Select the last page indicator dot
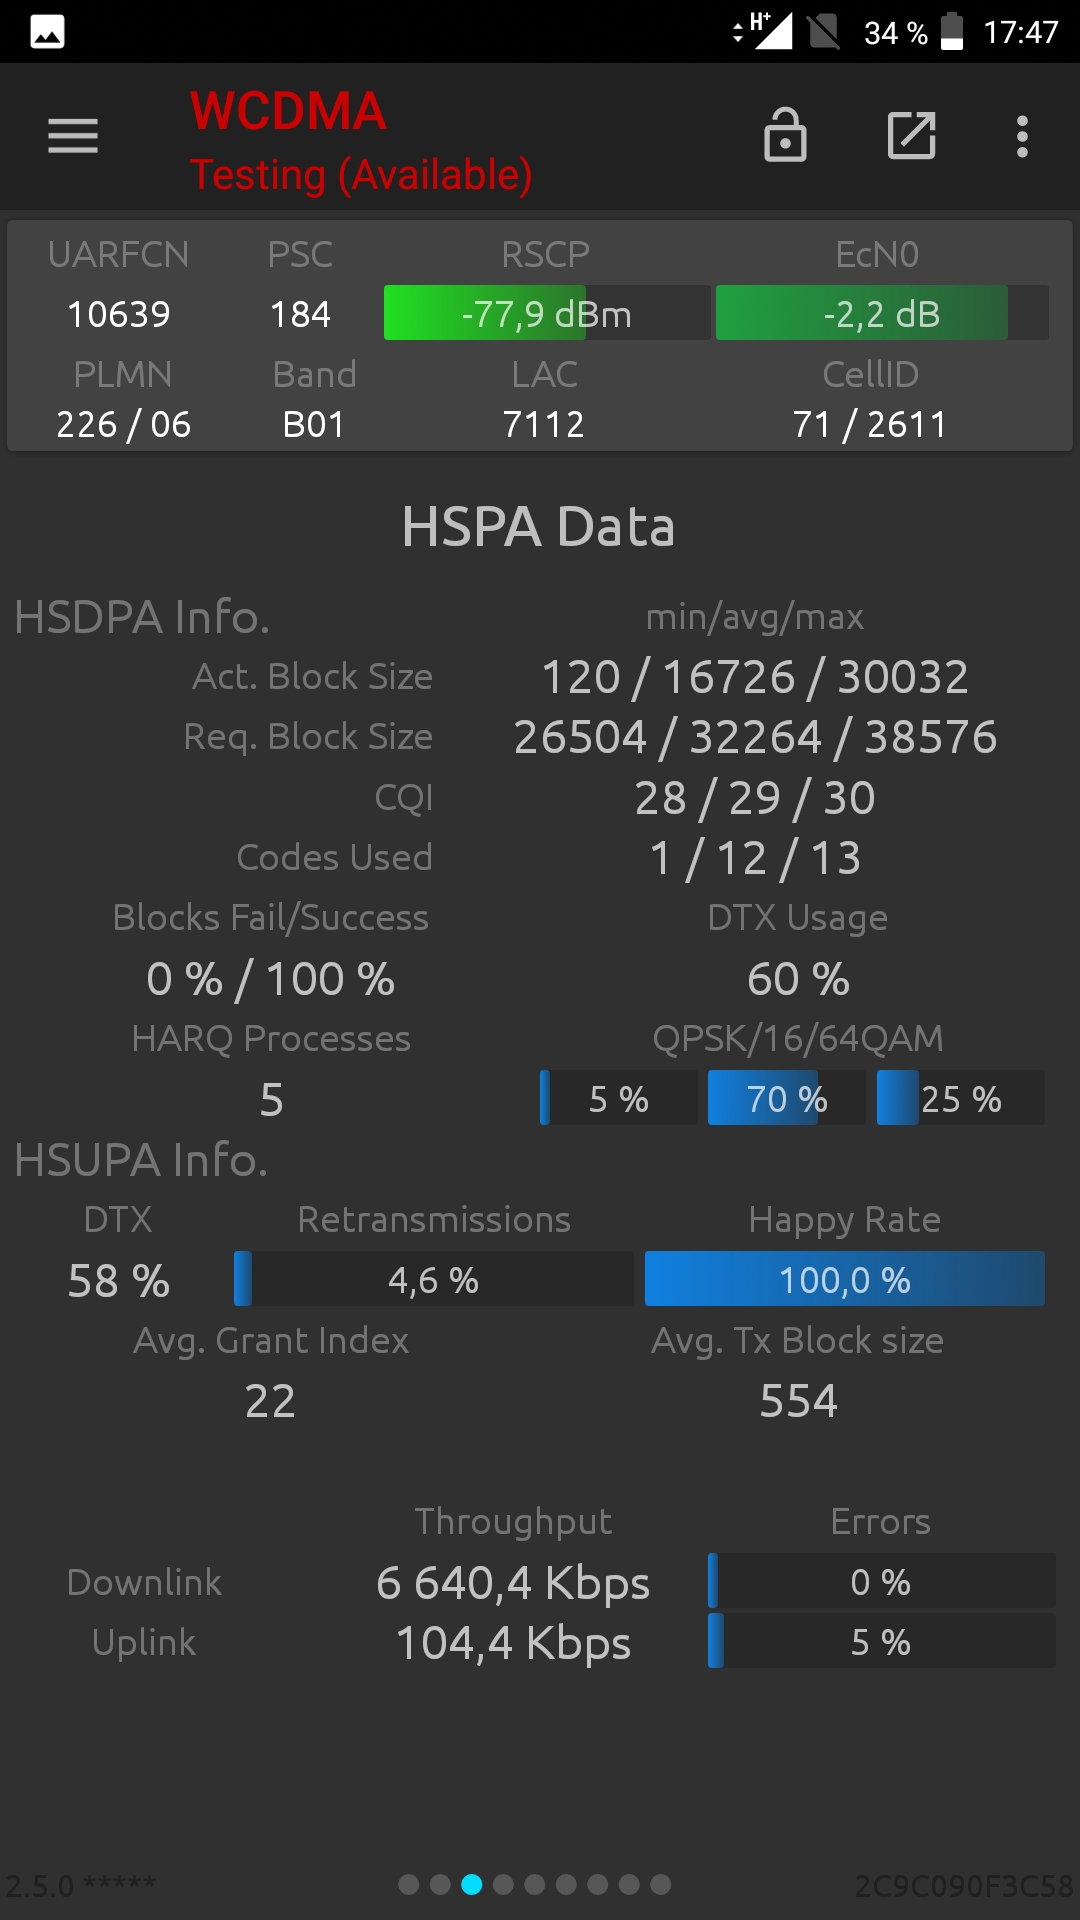This screenshot has height=1920, width=1080. tap(661, 1885)
